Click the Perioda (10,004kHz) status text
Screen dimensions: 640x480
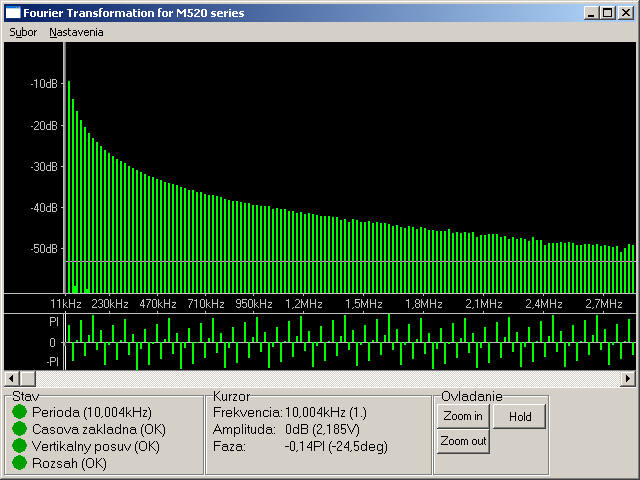coord(92,412)
